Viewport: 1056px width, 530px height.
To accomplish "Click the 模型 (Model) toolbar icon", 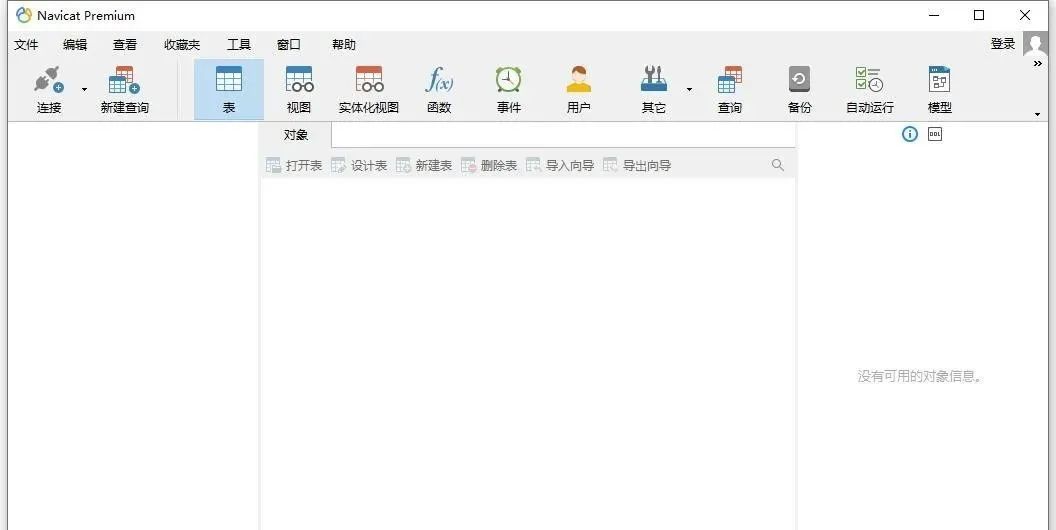I will 939,81.
